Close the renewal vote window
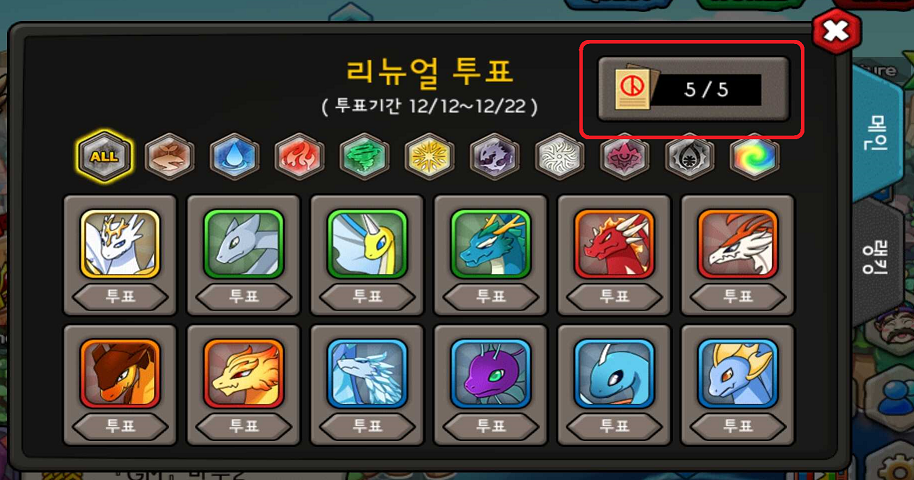 (836, 31)
